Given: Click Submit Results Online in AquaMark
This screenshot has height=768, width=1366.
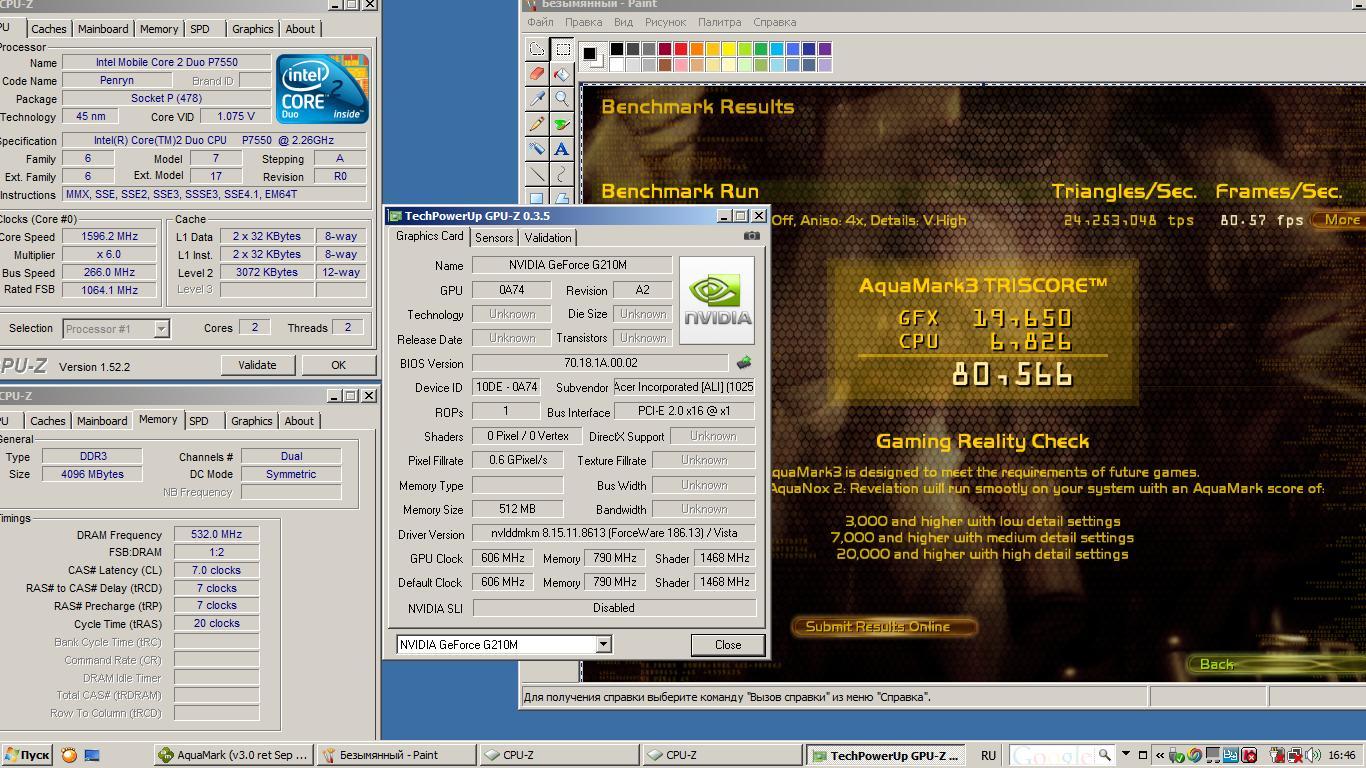Looking at the screenshot, I should (x=884, y=627).
